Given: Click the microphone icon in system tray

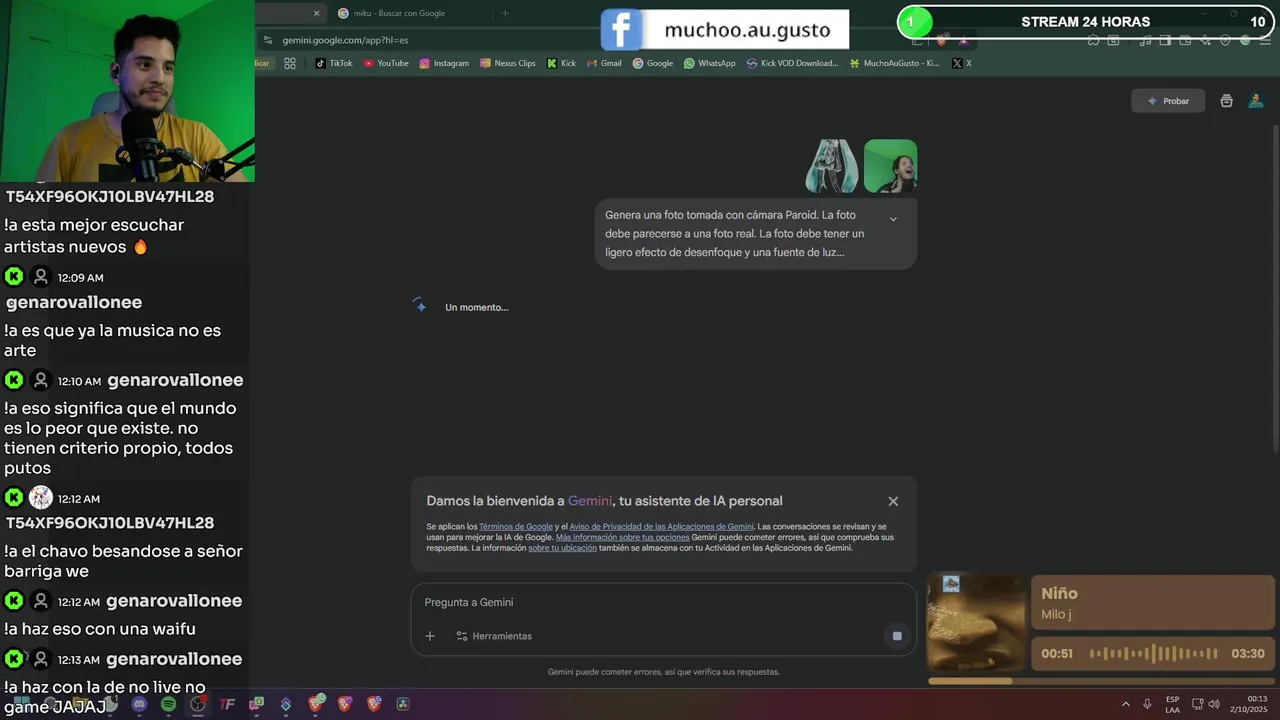Looking at the screenshot, I should pyautogui.click(x=1147, y=704).
